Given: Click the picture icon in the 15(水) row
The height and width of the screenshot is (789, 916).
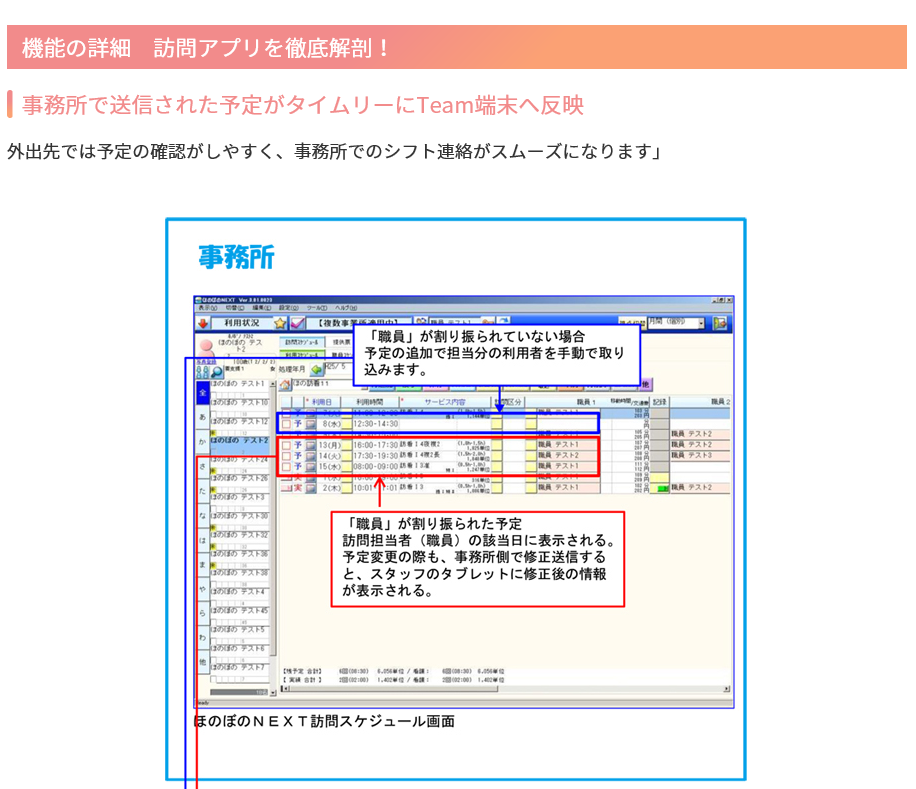Looking at the screenshot, I should [311, 466].
